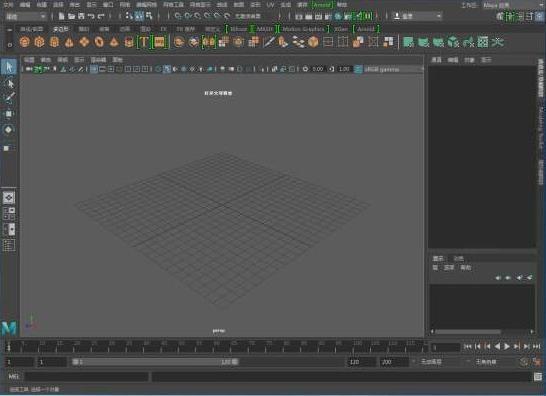
Task: Activate the Paint Selection brush tool
Action: pyautogui.click(x=9, y=98)
